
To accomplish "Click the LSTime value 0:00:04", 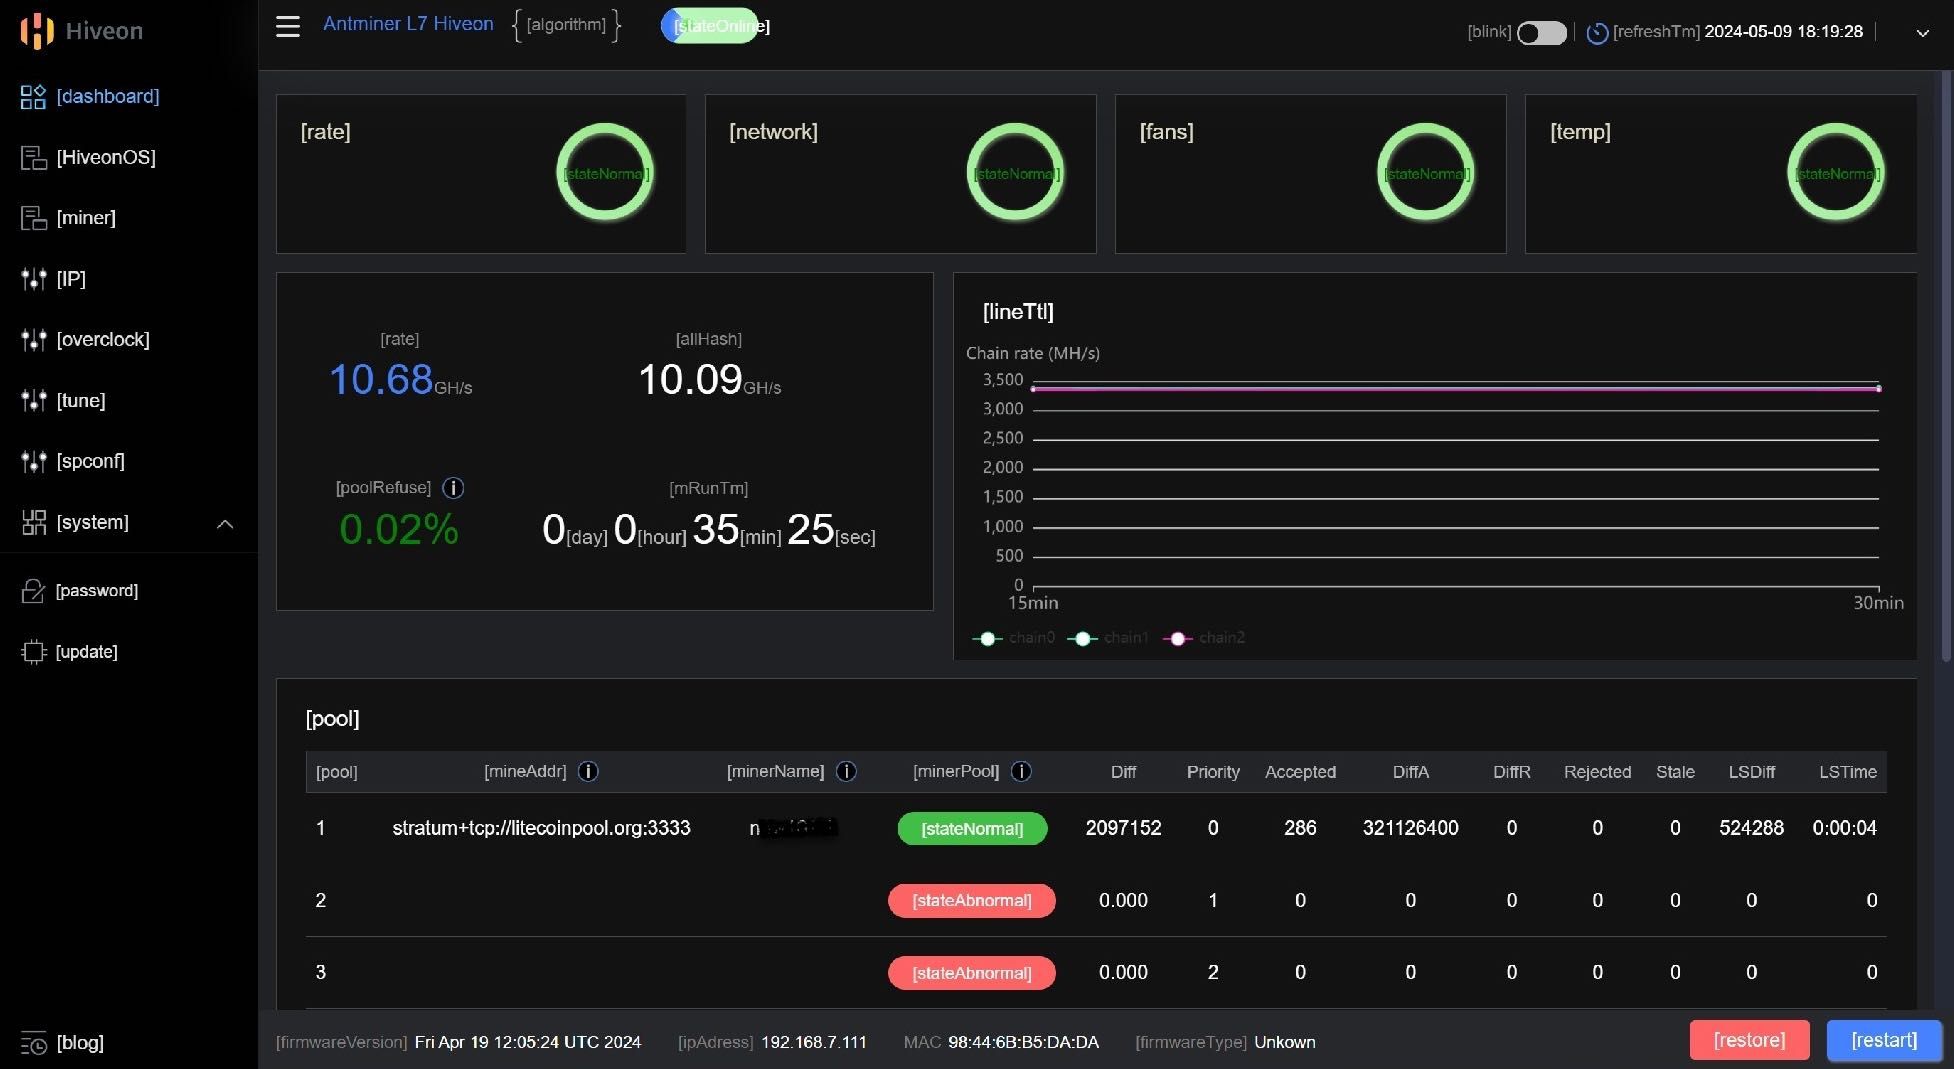I will 1844,828.
